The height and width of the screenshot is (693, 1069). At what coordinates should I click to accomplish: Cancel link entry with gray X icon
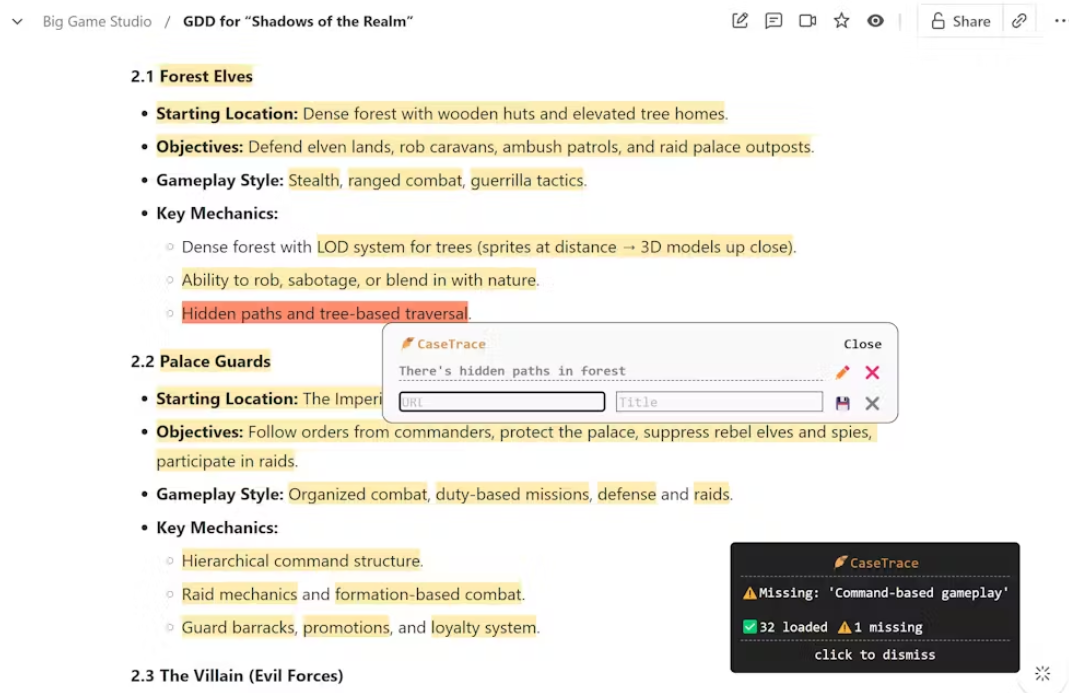872,403
